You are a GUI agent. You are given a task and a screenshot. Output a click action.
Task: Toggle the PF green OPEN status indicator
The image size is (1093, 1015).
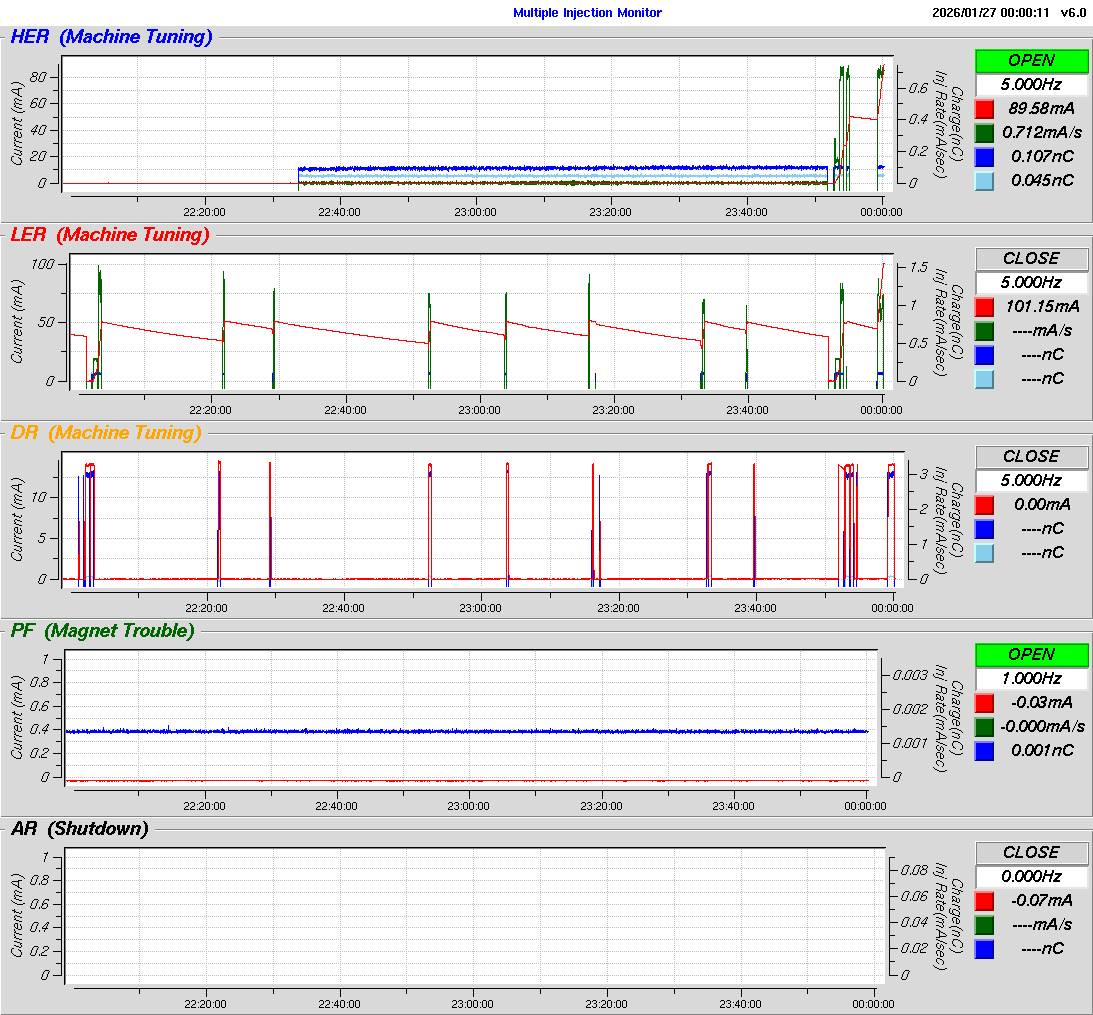[x=1031, y=654]
